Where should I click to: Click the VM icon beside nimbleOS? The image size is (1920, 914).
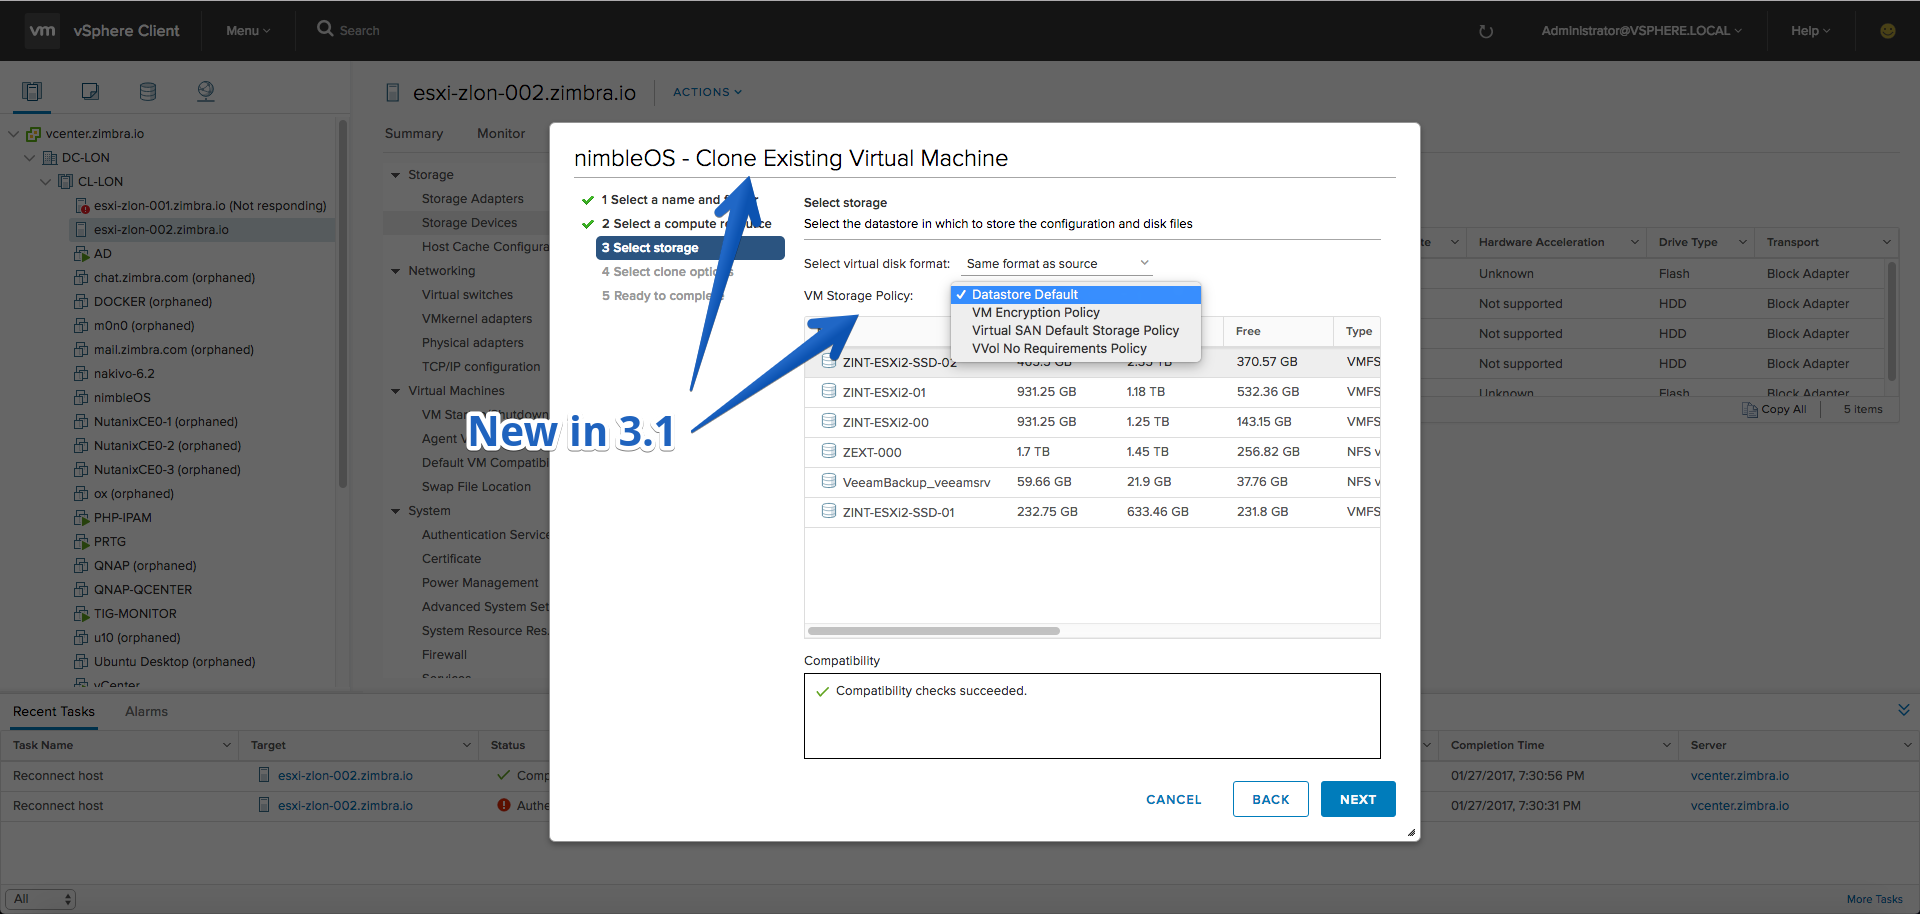click(x=81, y=397)
